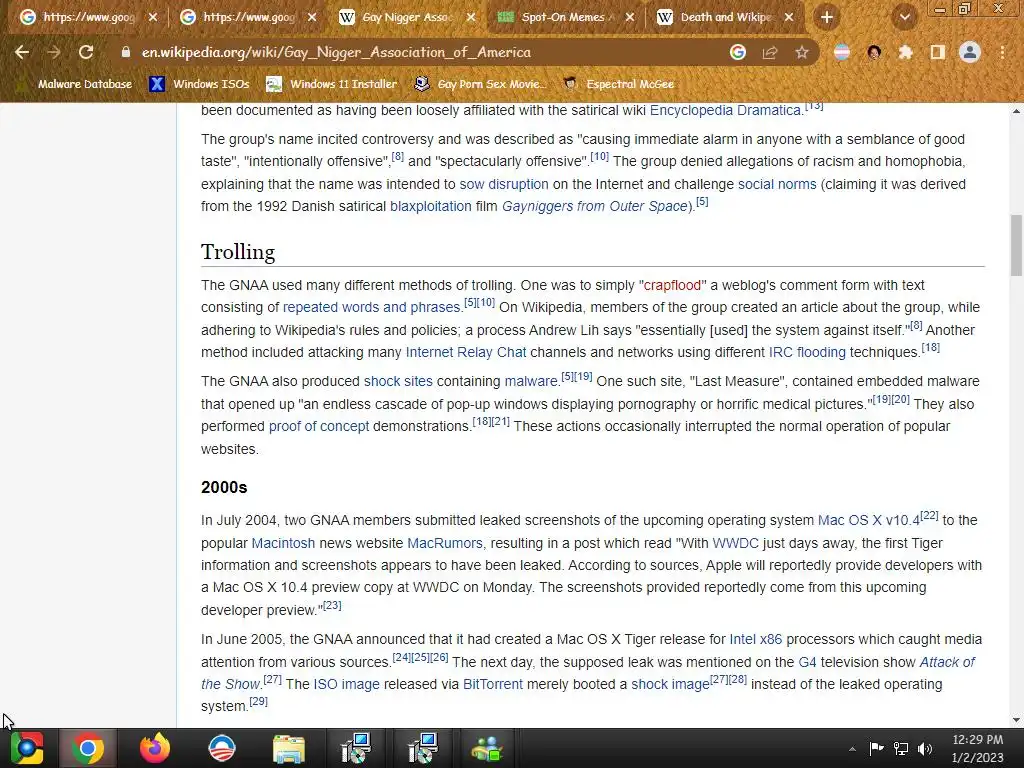Open the Extensions puzzle piece menu
Viewport: 1024px width, 768px height.
tap(906, 52)
